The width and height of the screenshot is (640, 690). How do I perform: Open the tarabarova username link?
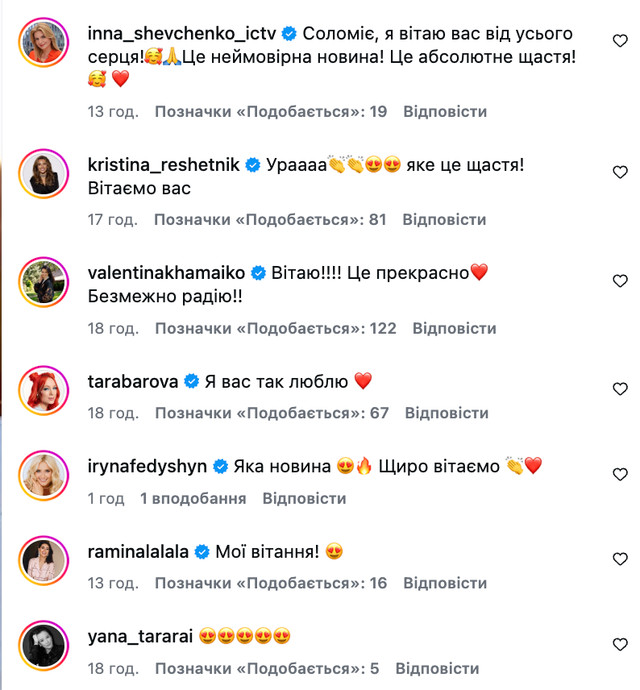pos(134,381)
